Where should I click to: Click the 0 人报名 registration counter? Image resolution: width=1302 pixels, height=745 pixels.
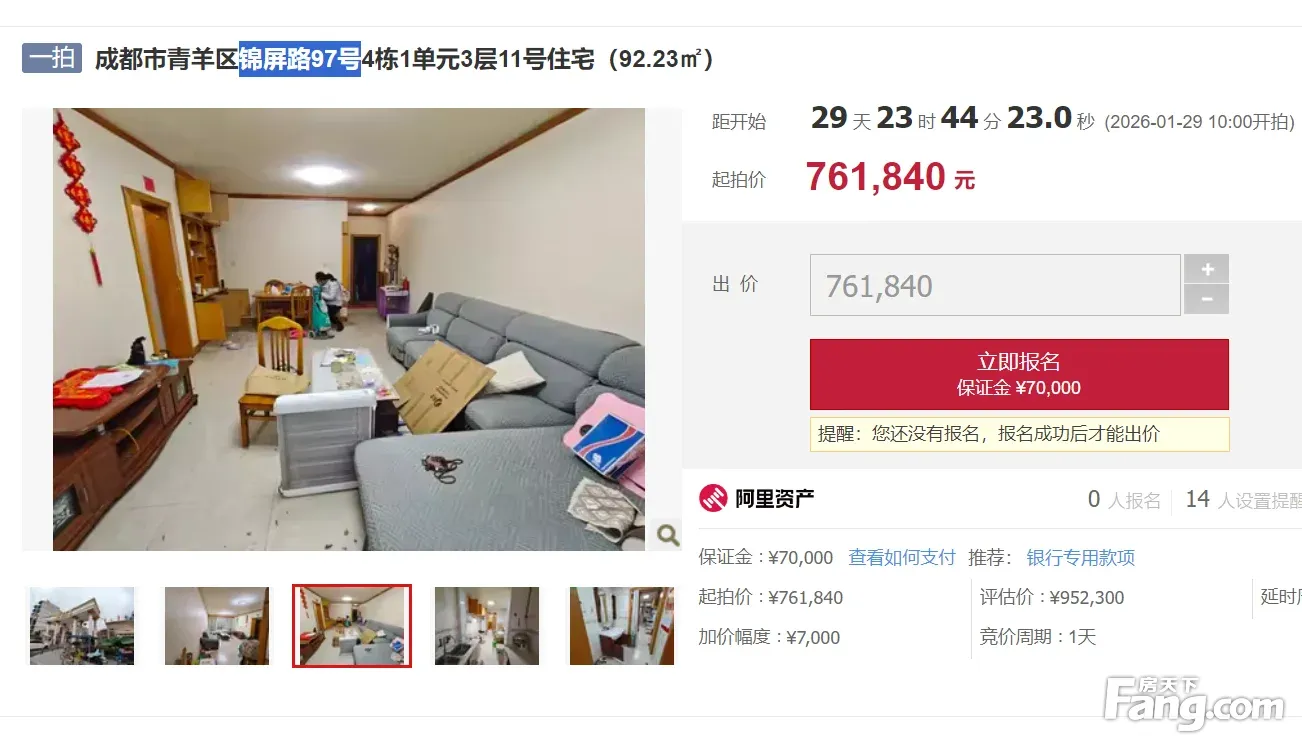pyautogui.click(x=1125, y=499)
